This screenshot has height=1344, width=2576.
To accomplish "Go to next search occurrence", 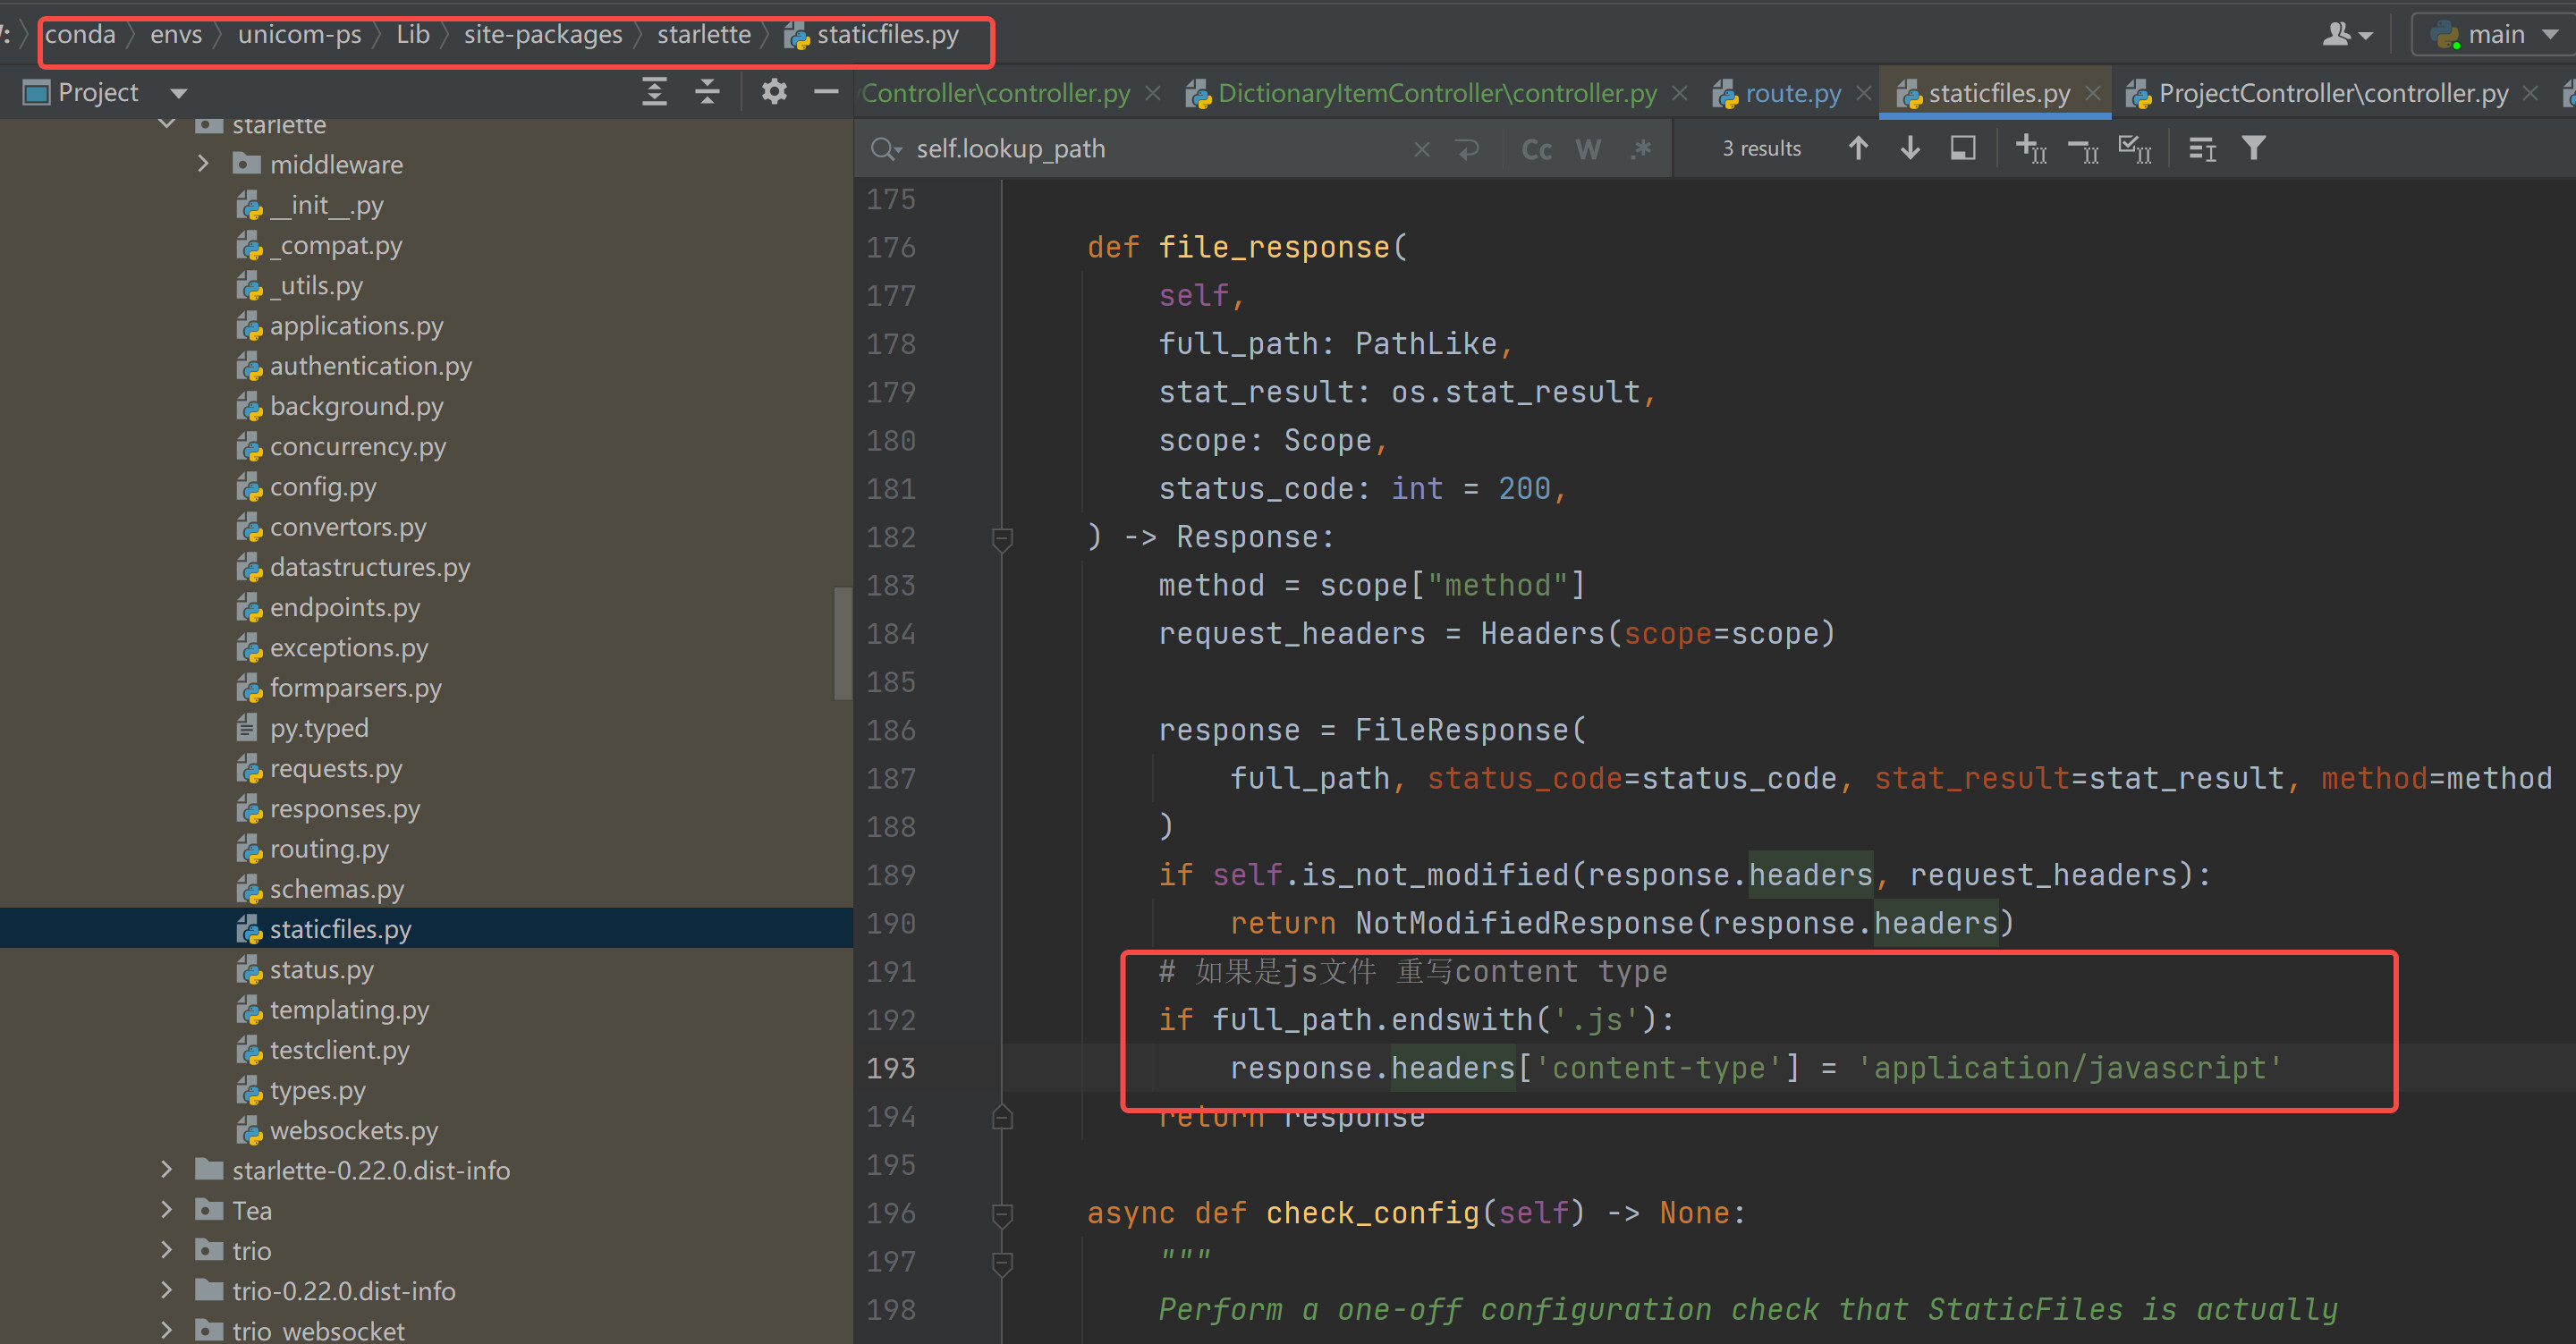I will (x=1910, y=148).
